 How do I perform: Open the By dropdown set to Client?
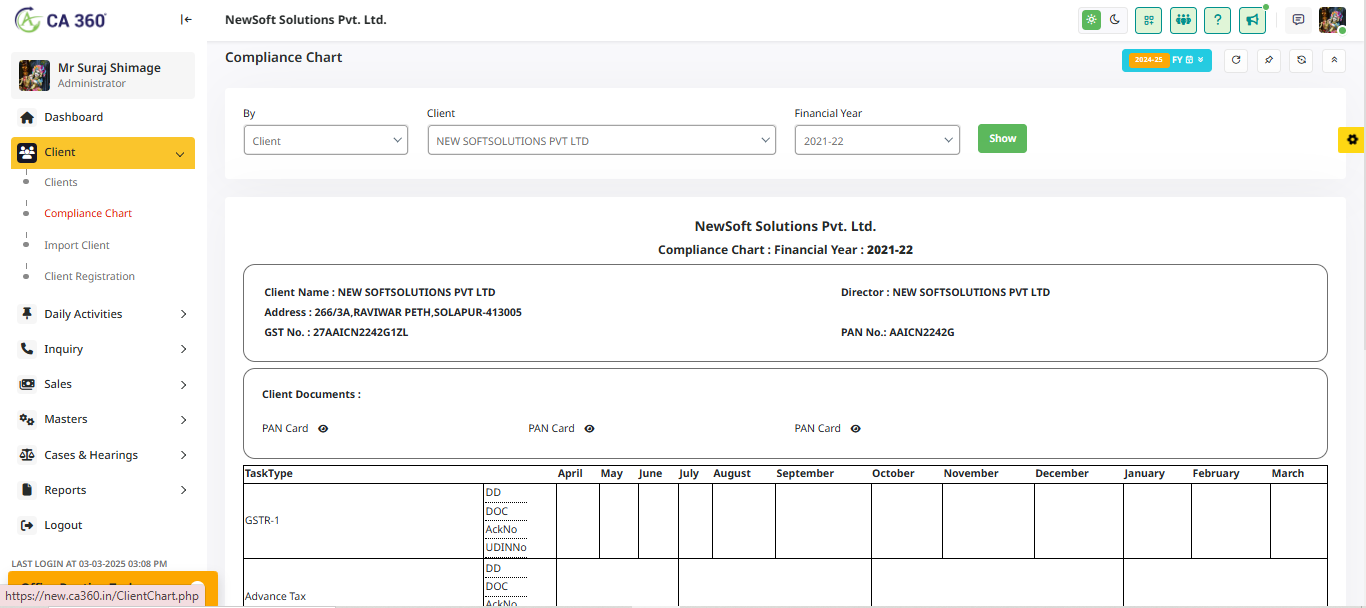tap(326, 140)
